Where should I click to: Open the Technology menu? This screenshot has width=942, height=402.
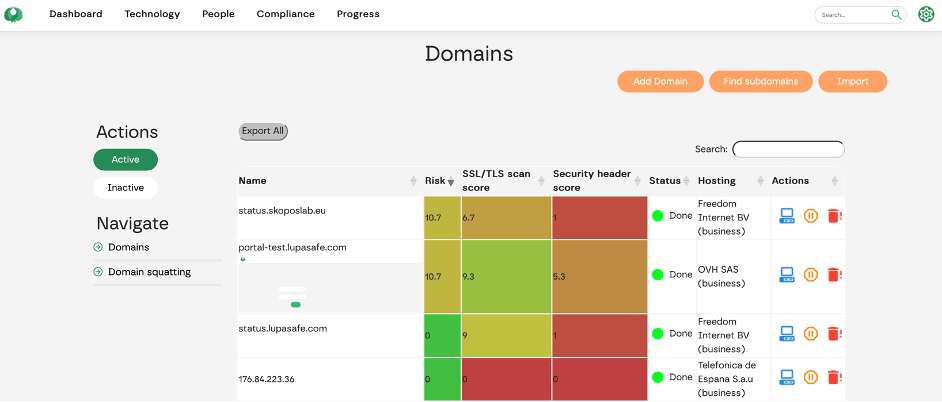tap(152, 14)
